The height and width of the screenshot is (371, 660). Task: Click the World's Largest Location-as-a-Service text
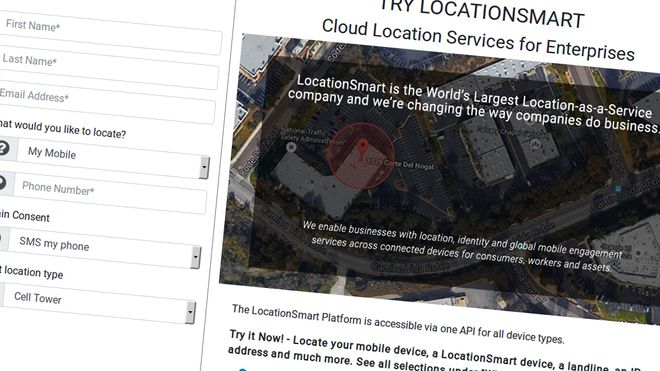pos(539,101)
